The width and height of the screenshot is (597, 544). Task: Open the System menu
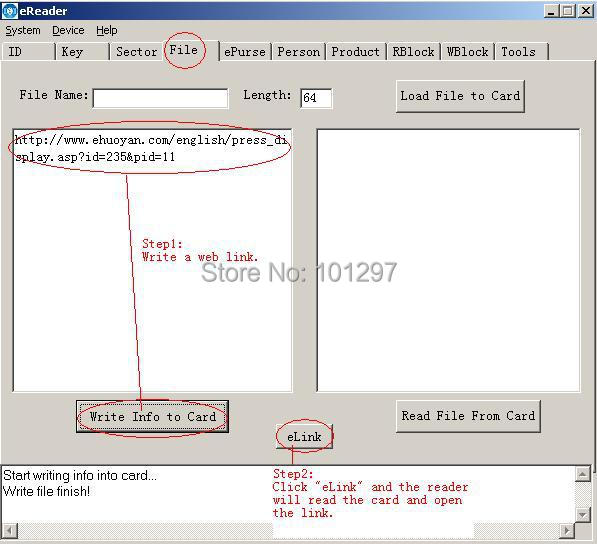pos(23,30)
